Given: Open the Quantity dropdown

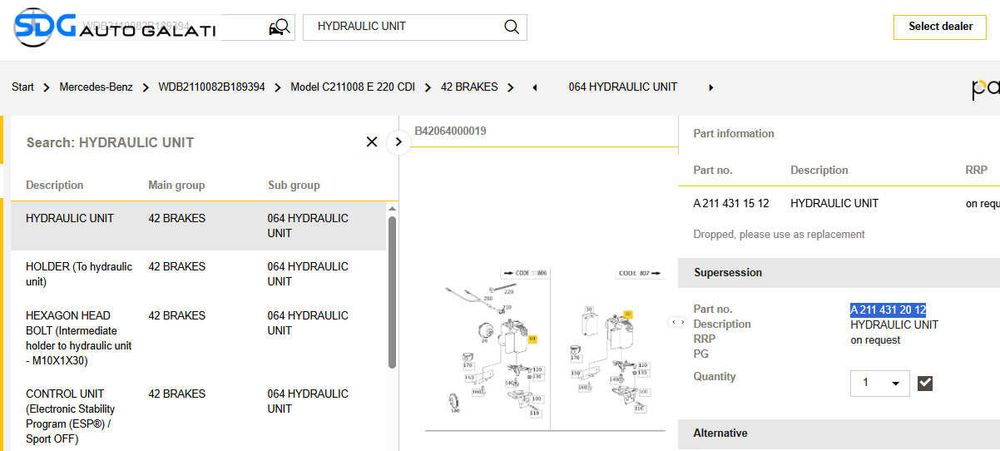Looking at the screenshot, I should pos(880,383).
